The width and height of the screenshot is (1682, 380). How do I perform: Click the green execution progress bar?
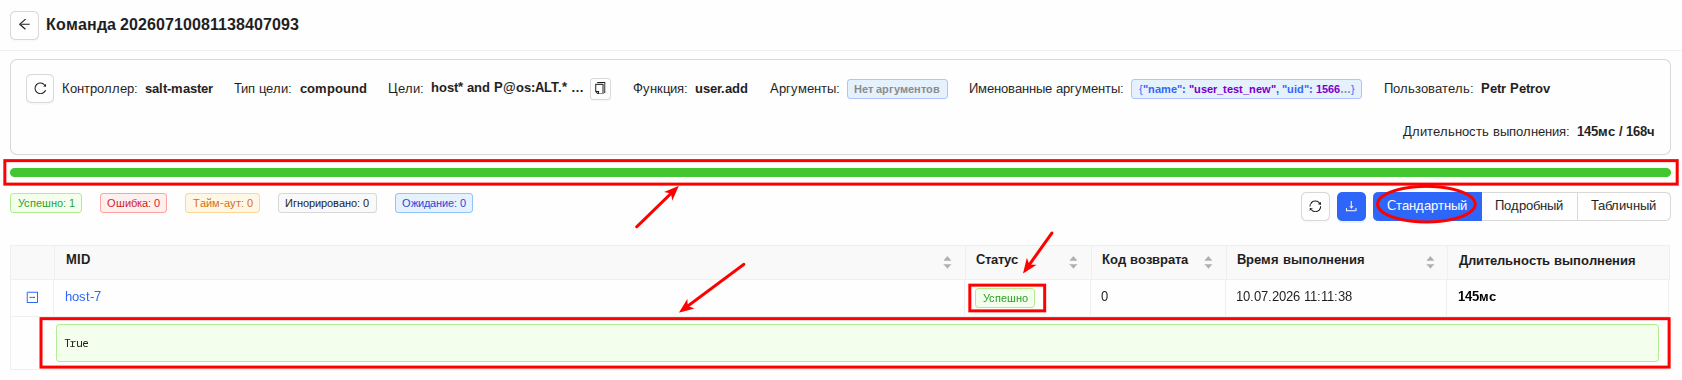click(840, 173)
